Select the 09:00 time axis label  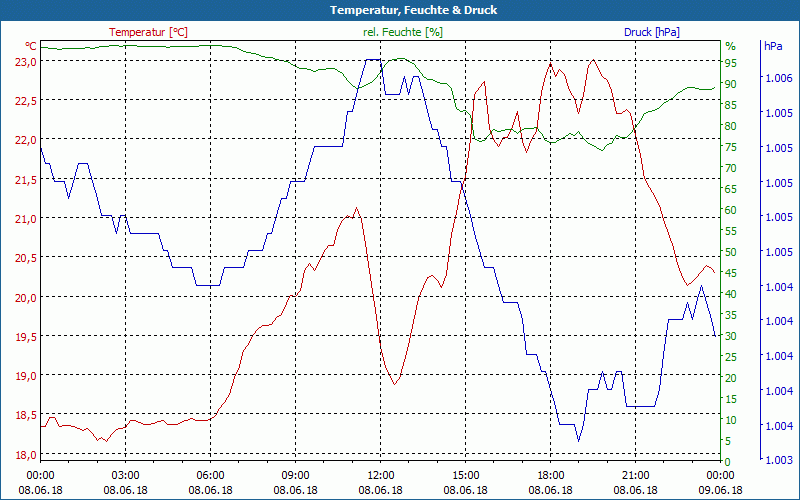(295, 475)
